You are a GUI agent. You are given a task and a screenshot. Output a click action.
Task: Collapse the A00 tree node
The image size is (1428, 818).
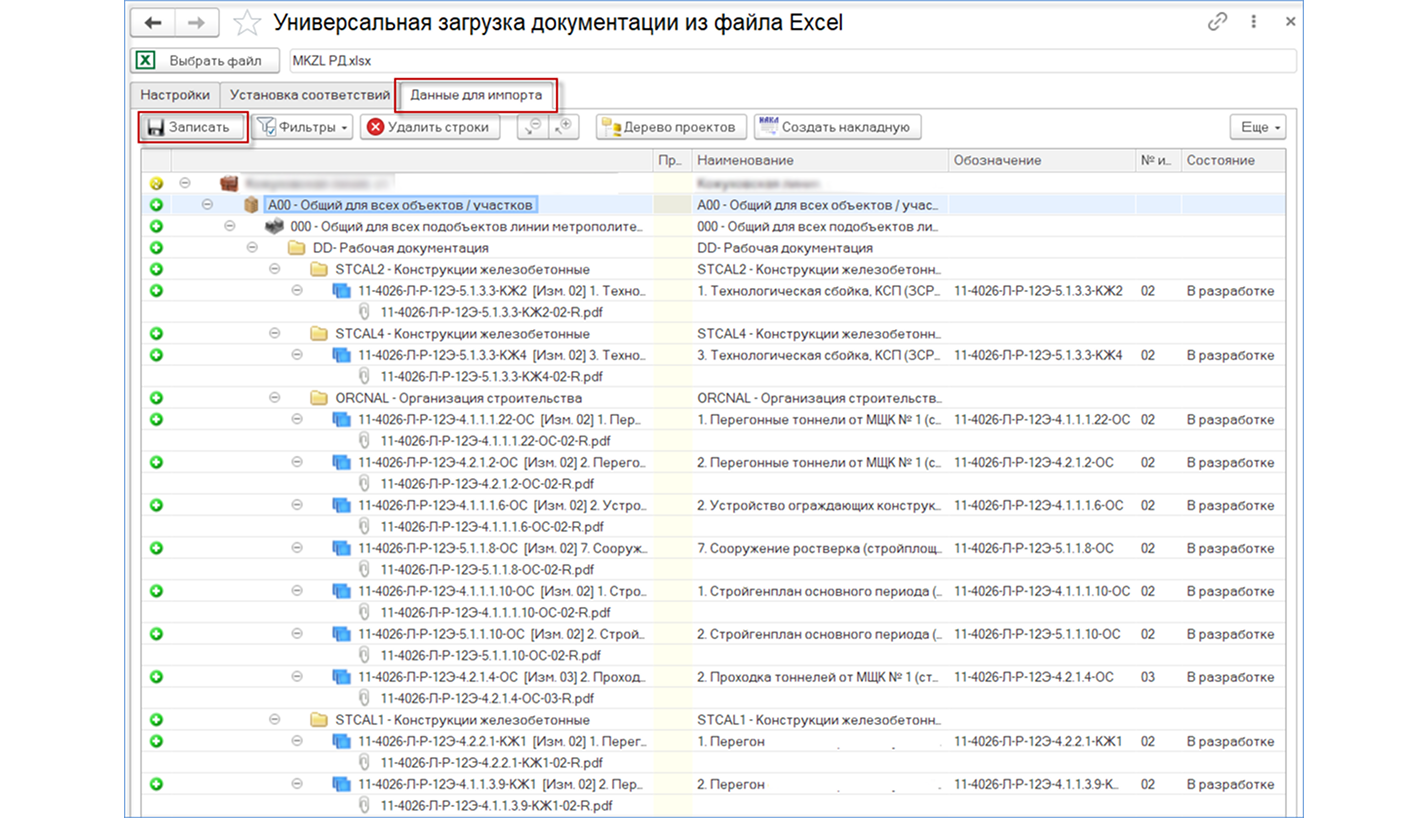tap(207, 205)
